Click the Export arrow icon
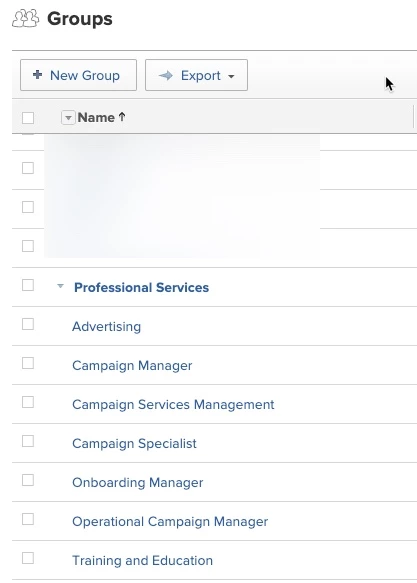 pyautogui.click(x=166, y=75)
